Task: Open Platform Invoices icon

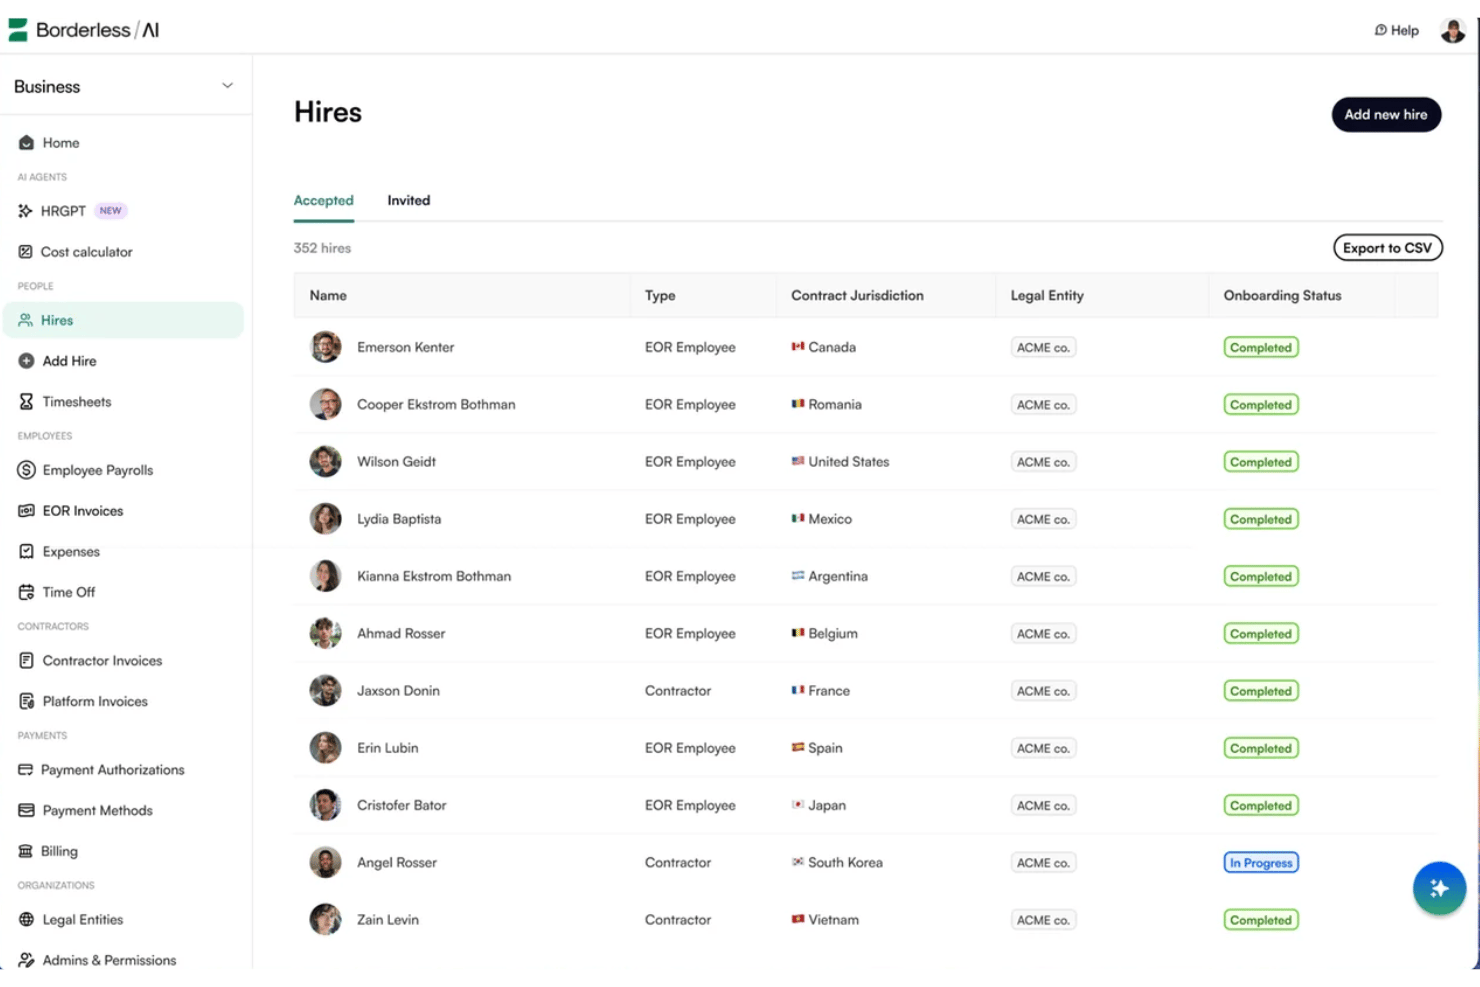Action: 26,702
